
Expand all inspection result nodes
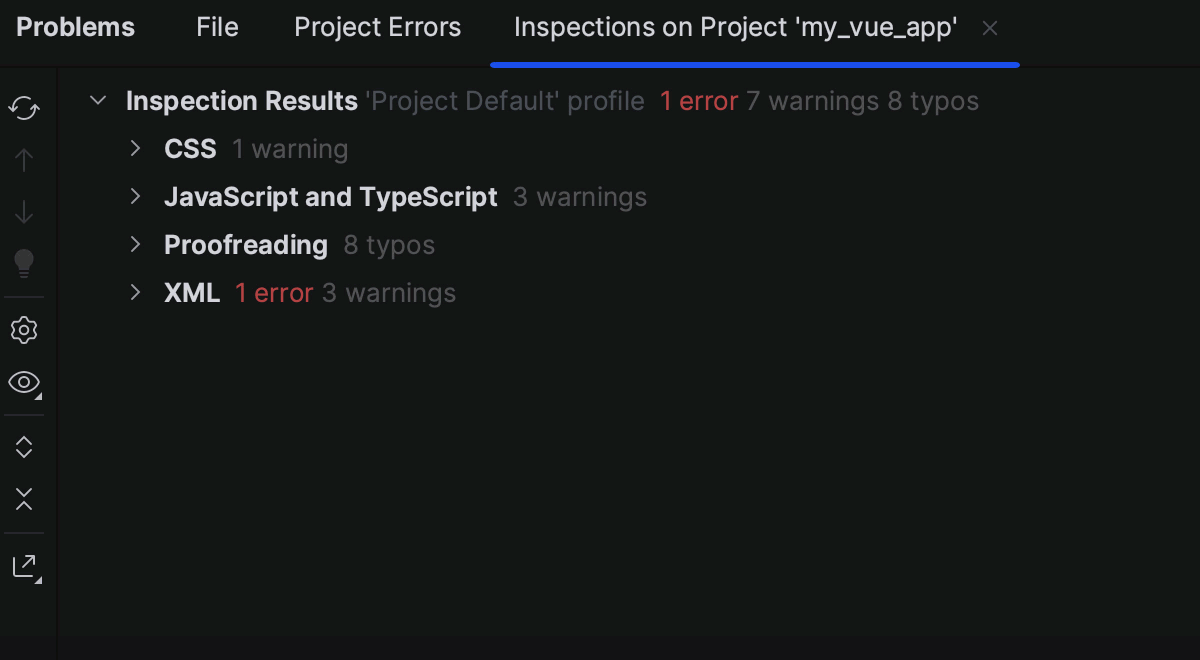pos(24,447)
